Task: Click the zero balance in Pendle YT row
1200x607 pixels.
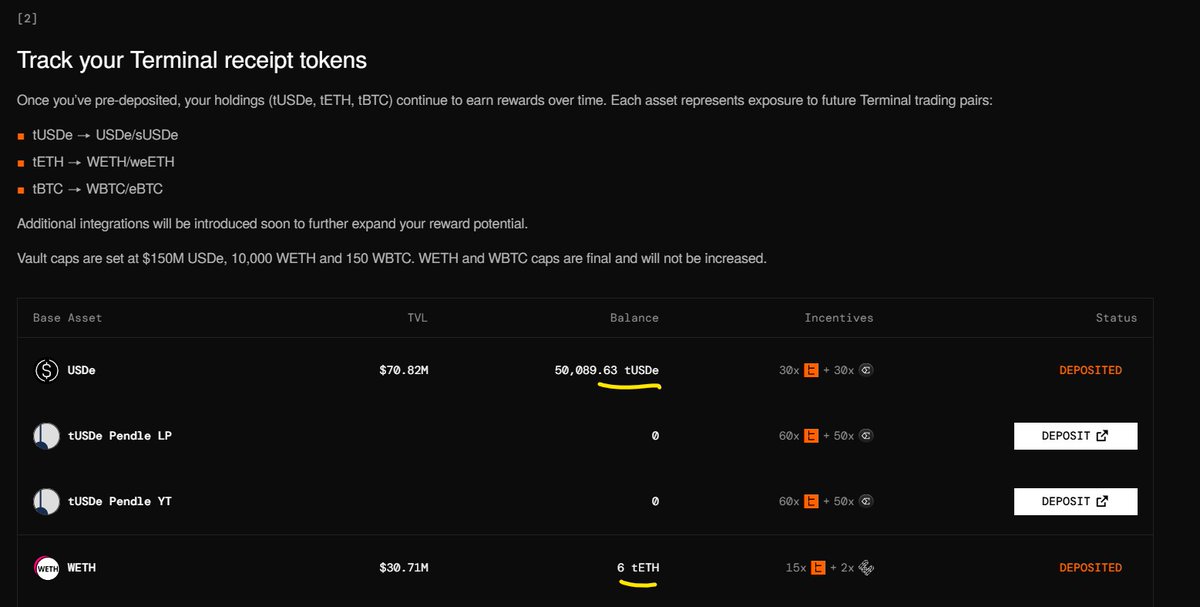Action: pyautogui.click(x=655, y=501)
